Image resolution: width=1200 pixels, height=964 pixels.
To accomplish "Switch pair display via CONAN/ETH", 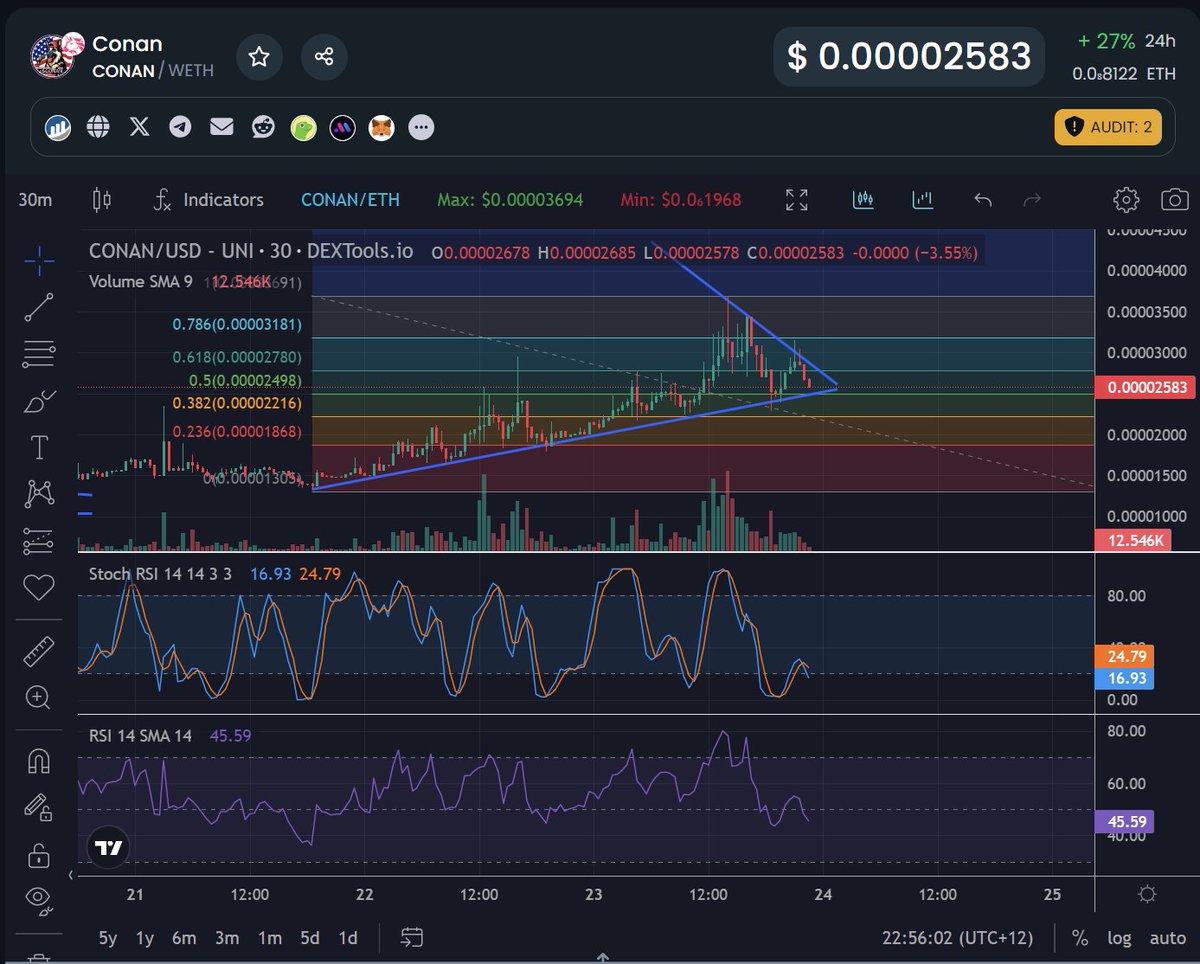I will 350,200.
